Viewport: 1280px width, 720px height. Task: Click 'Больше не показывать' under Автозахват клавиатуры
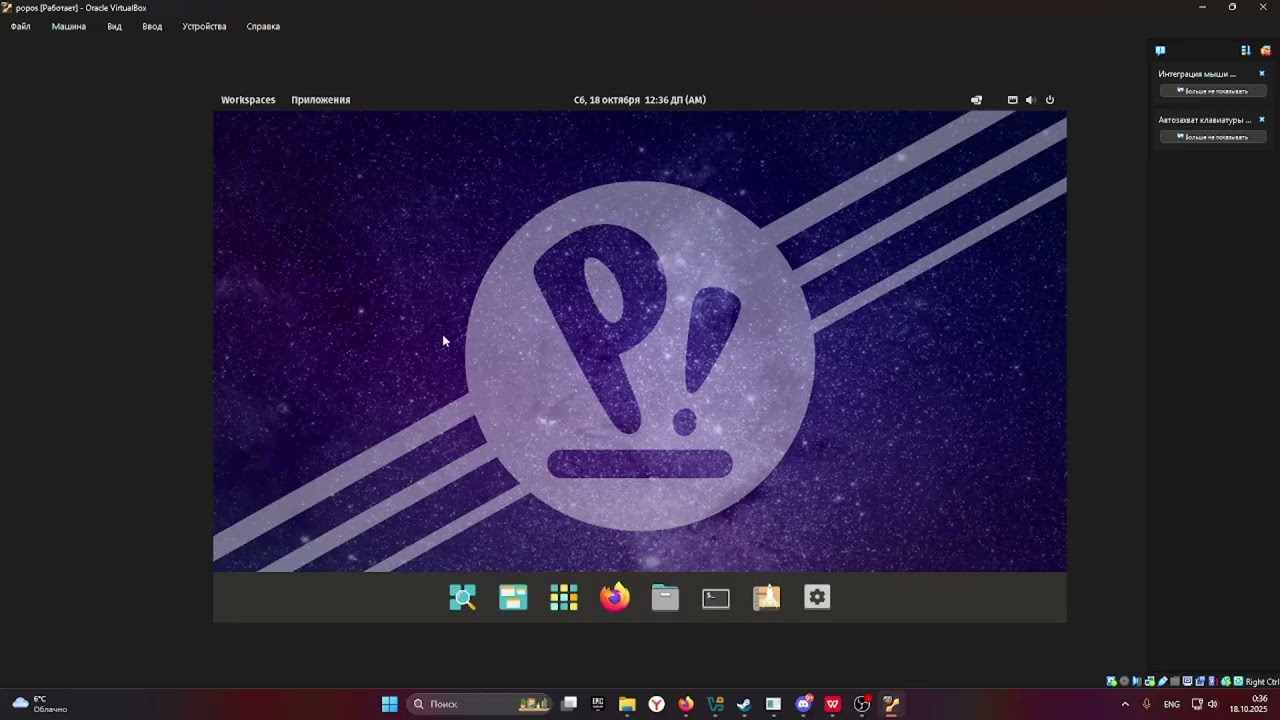[1213, 137]
